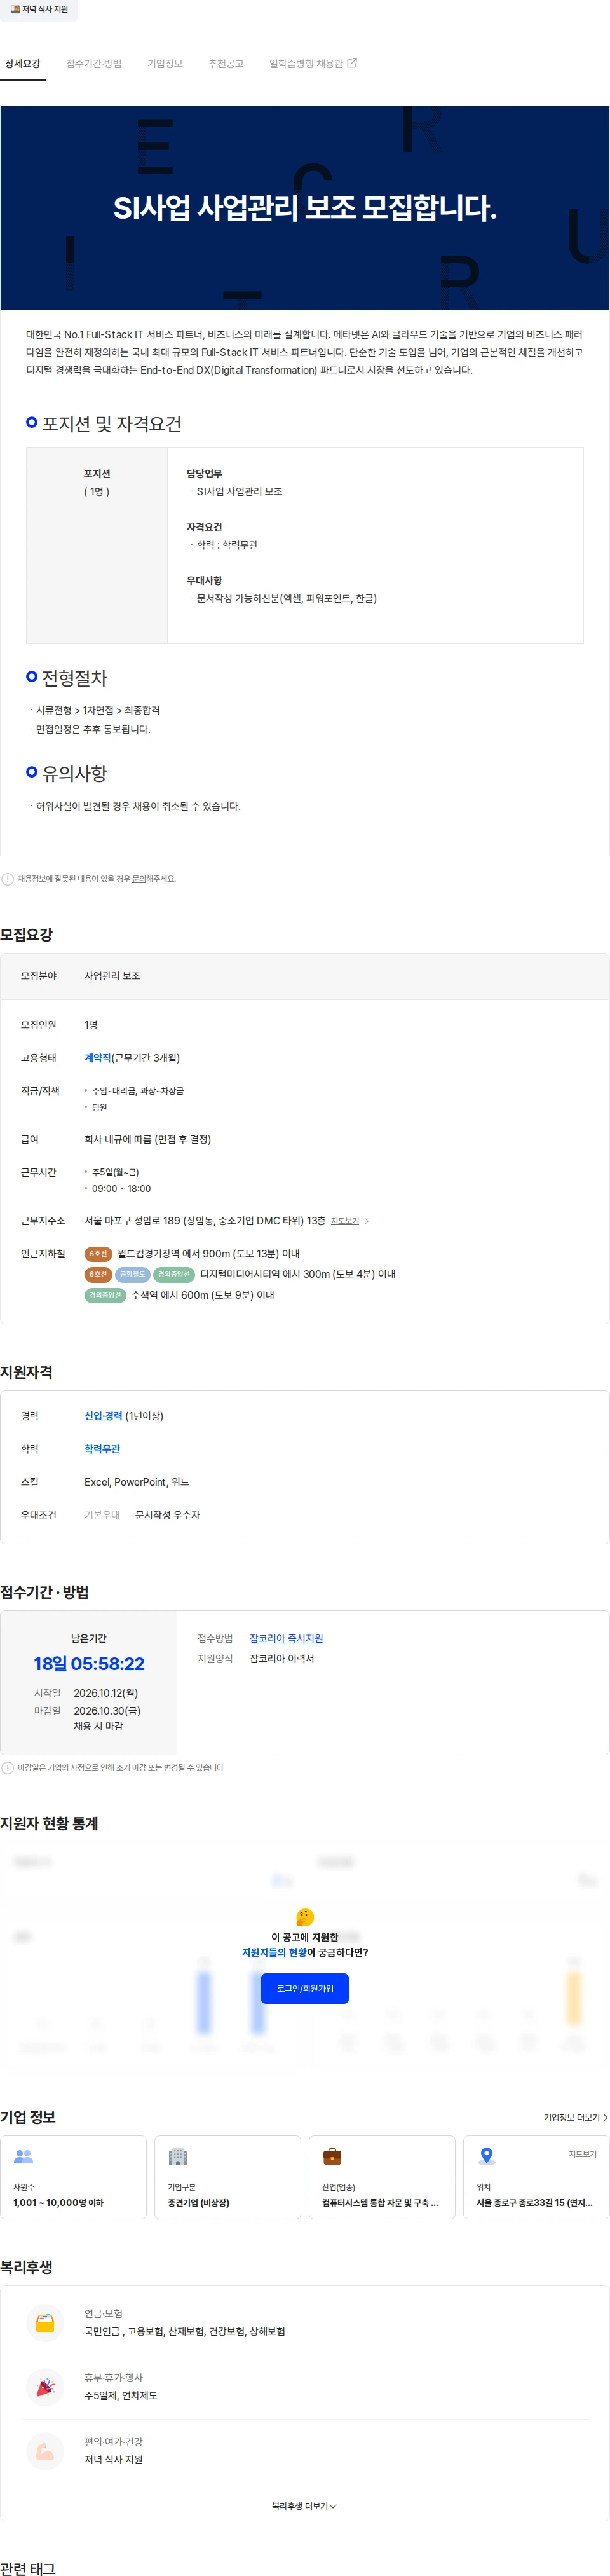Select the 상세요강 tab
This screenshot has width=610, height=2576.
pos(23,64)
